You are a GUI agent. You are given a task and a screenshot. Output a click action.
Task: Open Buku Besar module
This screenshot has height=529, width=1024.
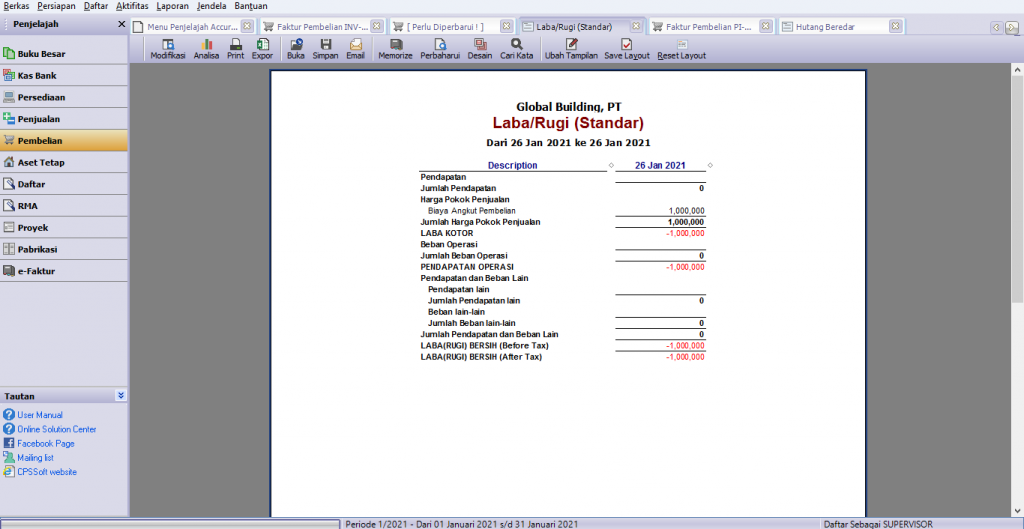pos(64,54)
